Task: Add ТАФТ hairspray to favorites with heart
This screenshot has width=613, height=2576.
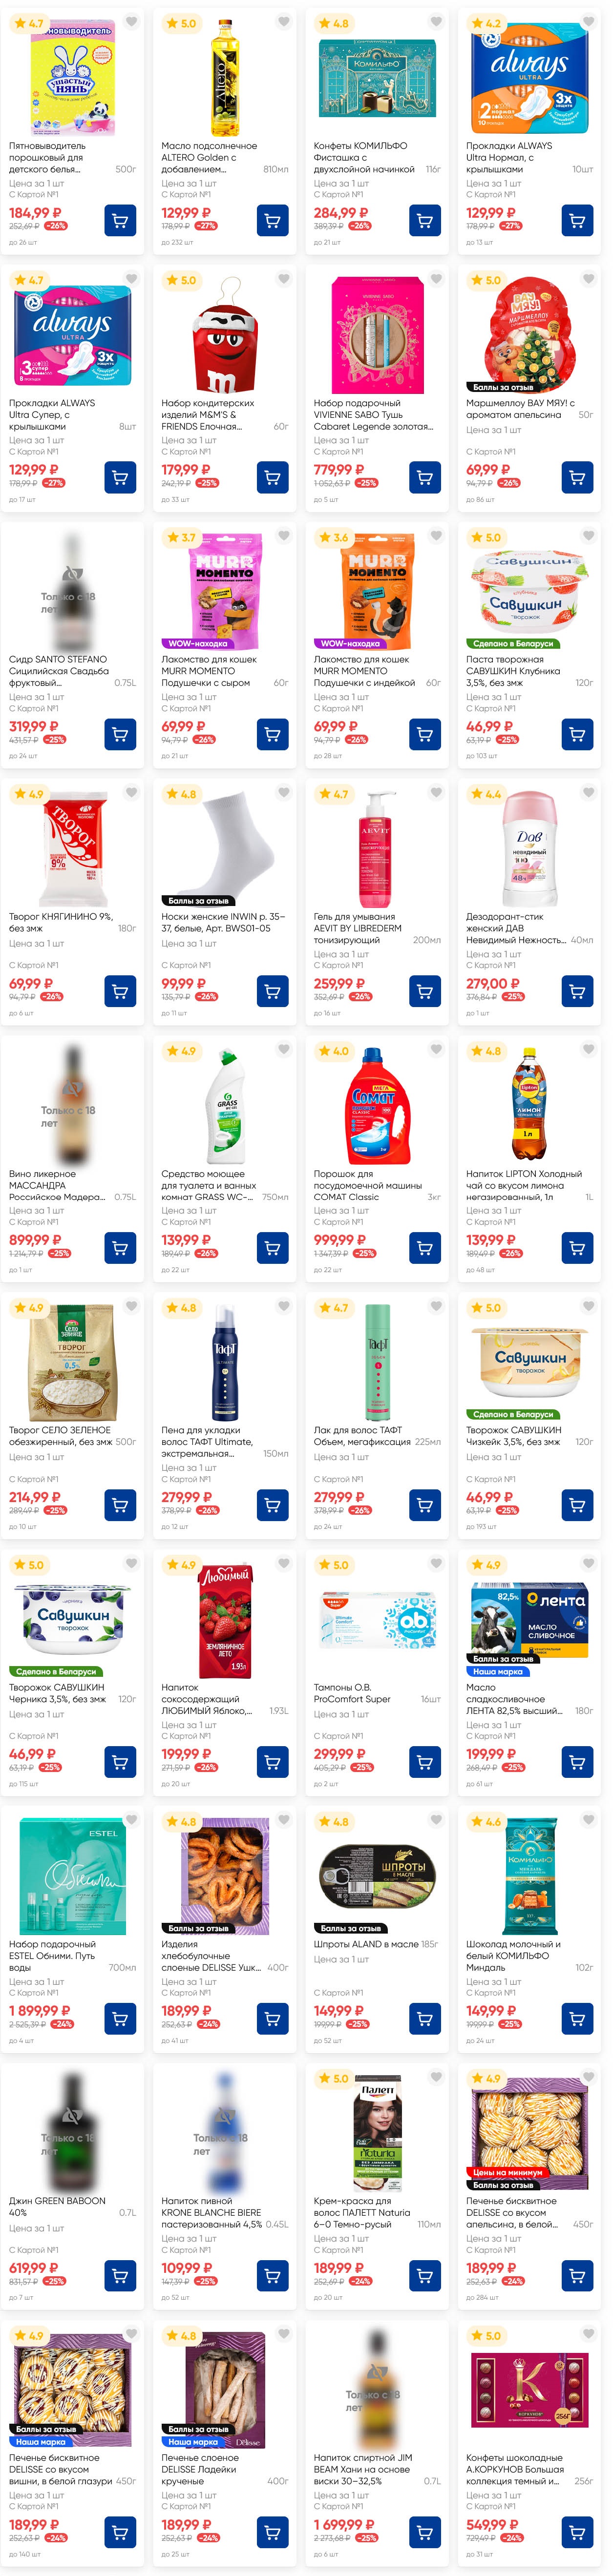Action: tap(436, 1307)
